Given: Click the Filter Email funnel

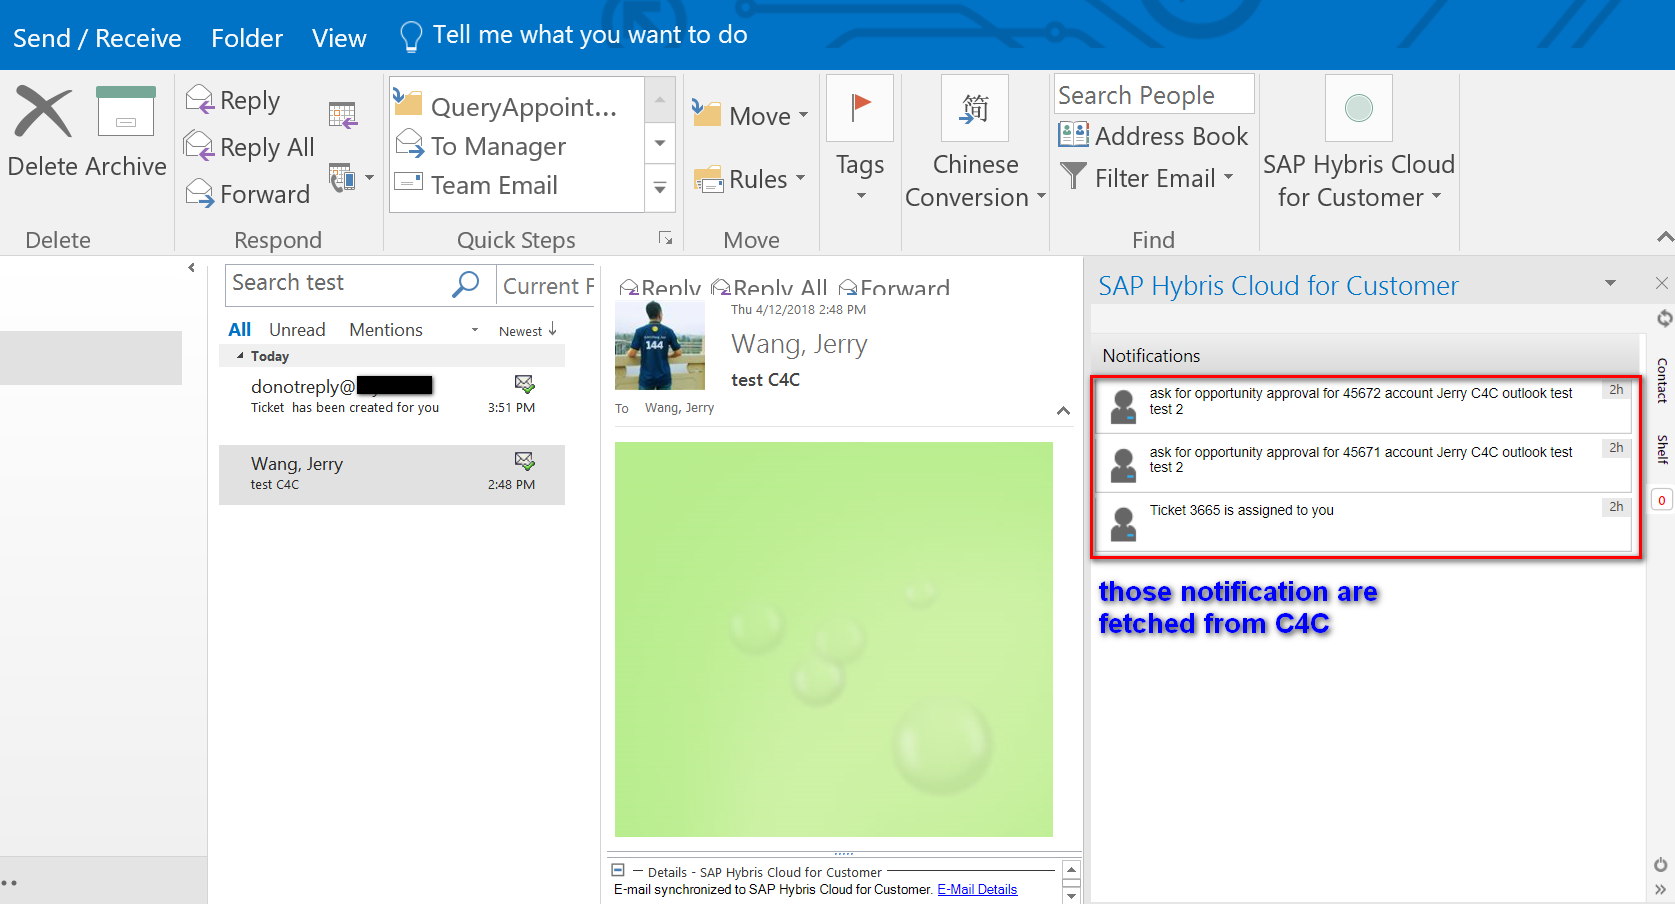Looking at the screenshot, I should pyautogui.click(x=1073, y=177).
